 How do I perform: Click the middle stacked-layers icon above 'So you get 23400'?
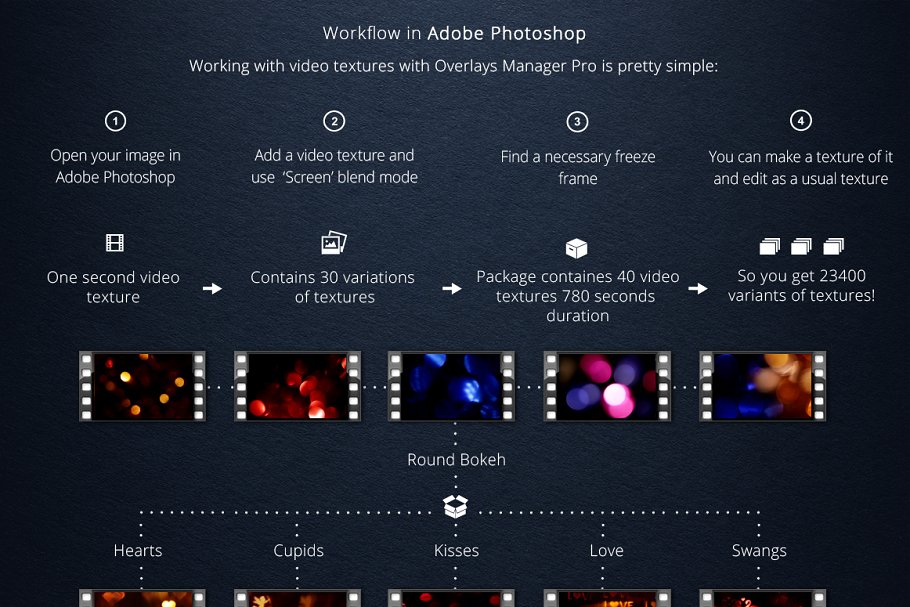pos(801,247)
